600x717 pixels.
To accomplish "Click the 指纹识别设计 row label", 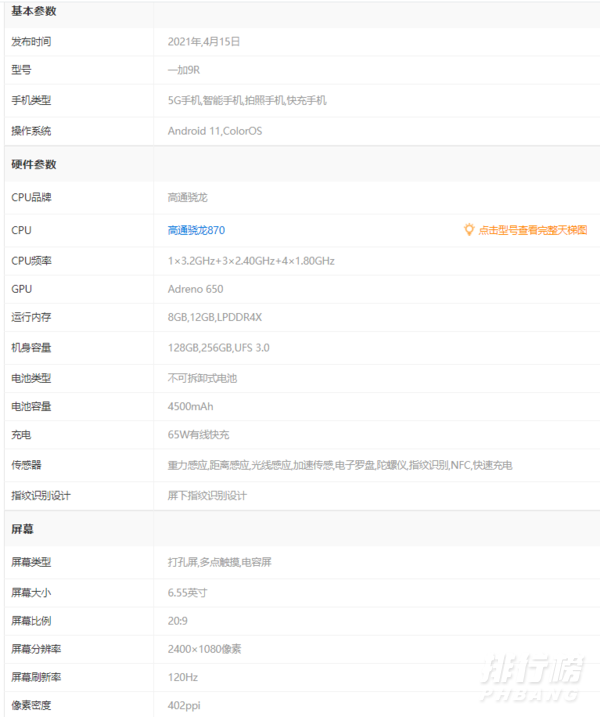I will click(41, 496).
